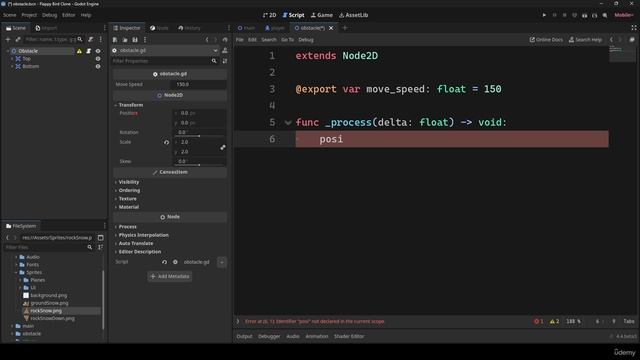The height and width of the screenshot is (360, 640).
Task: Open Inspector property tools menu
Action: click(225, 61)
